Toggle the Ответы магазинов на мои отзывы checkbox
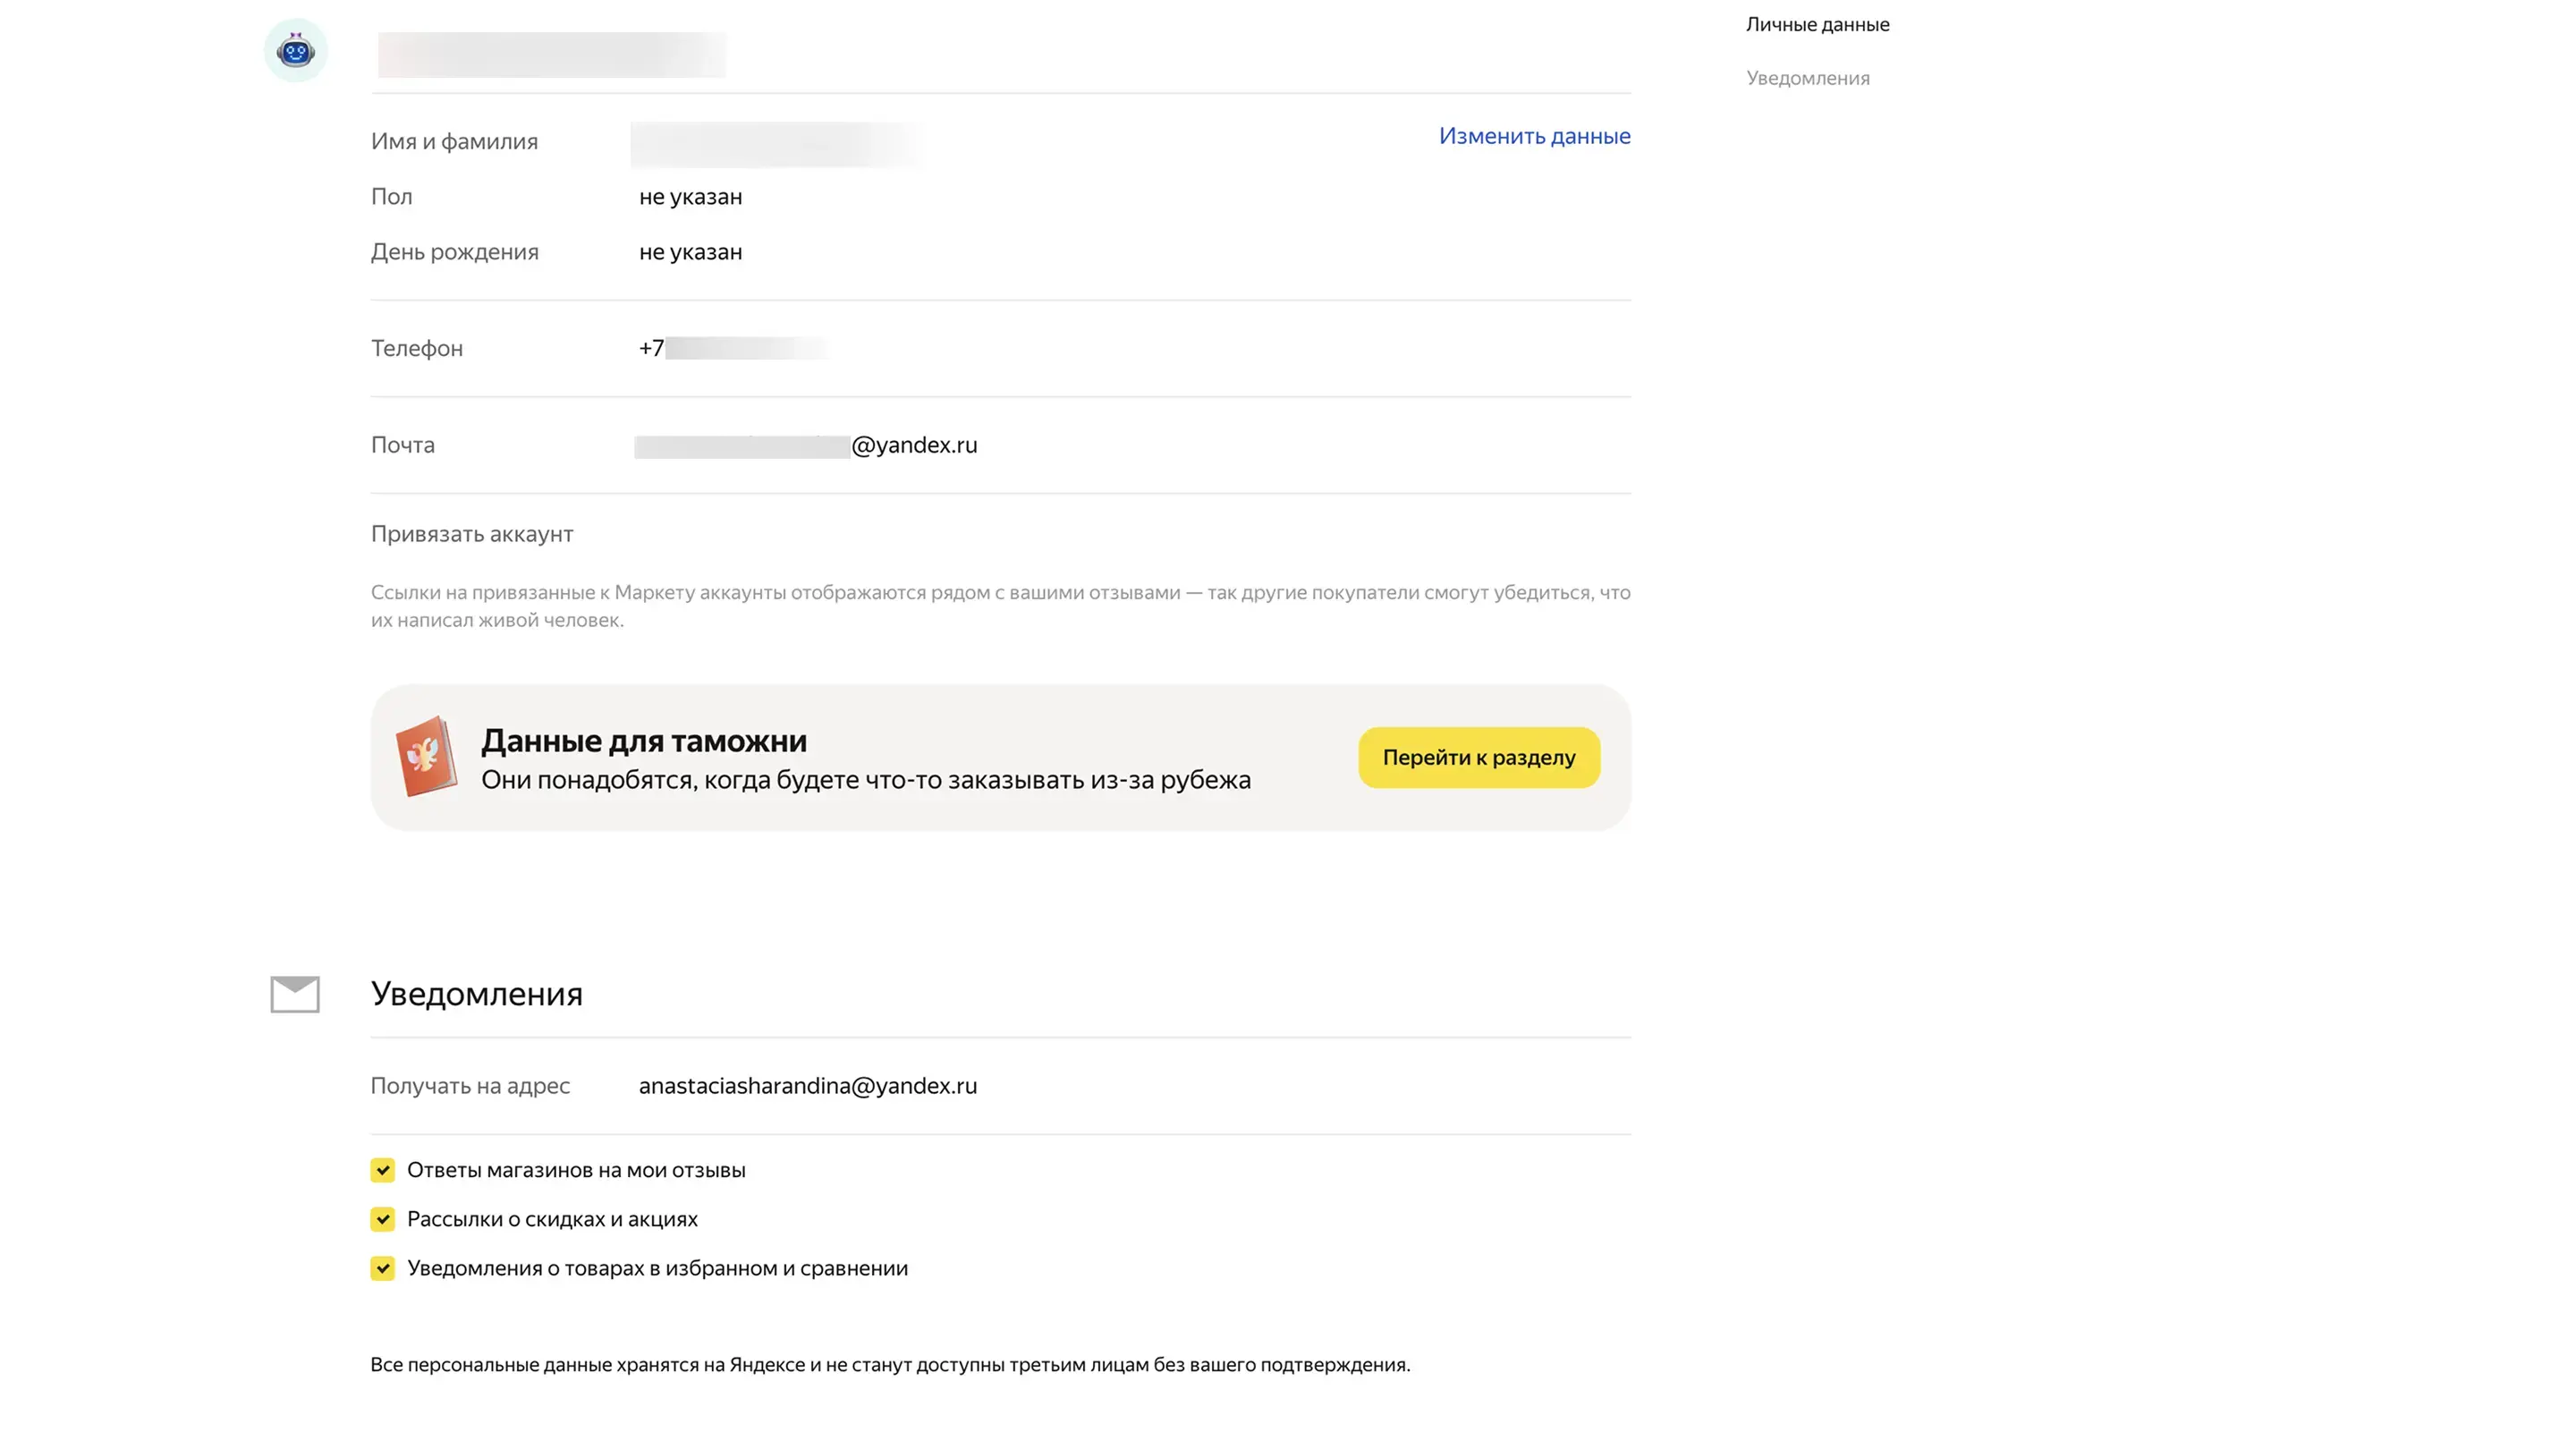This screenshot has height=1449, width=2576. pos(383,1170)
